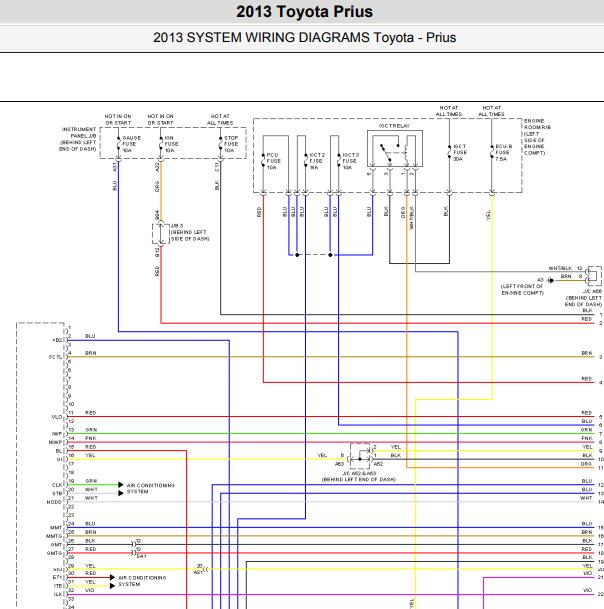Click the vertical WHT/BLK label below IGCT relay
Viewport: 604px width, 609px height.
tap(411, 218)
